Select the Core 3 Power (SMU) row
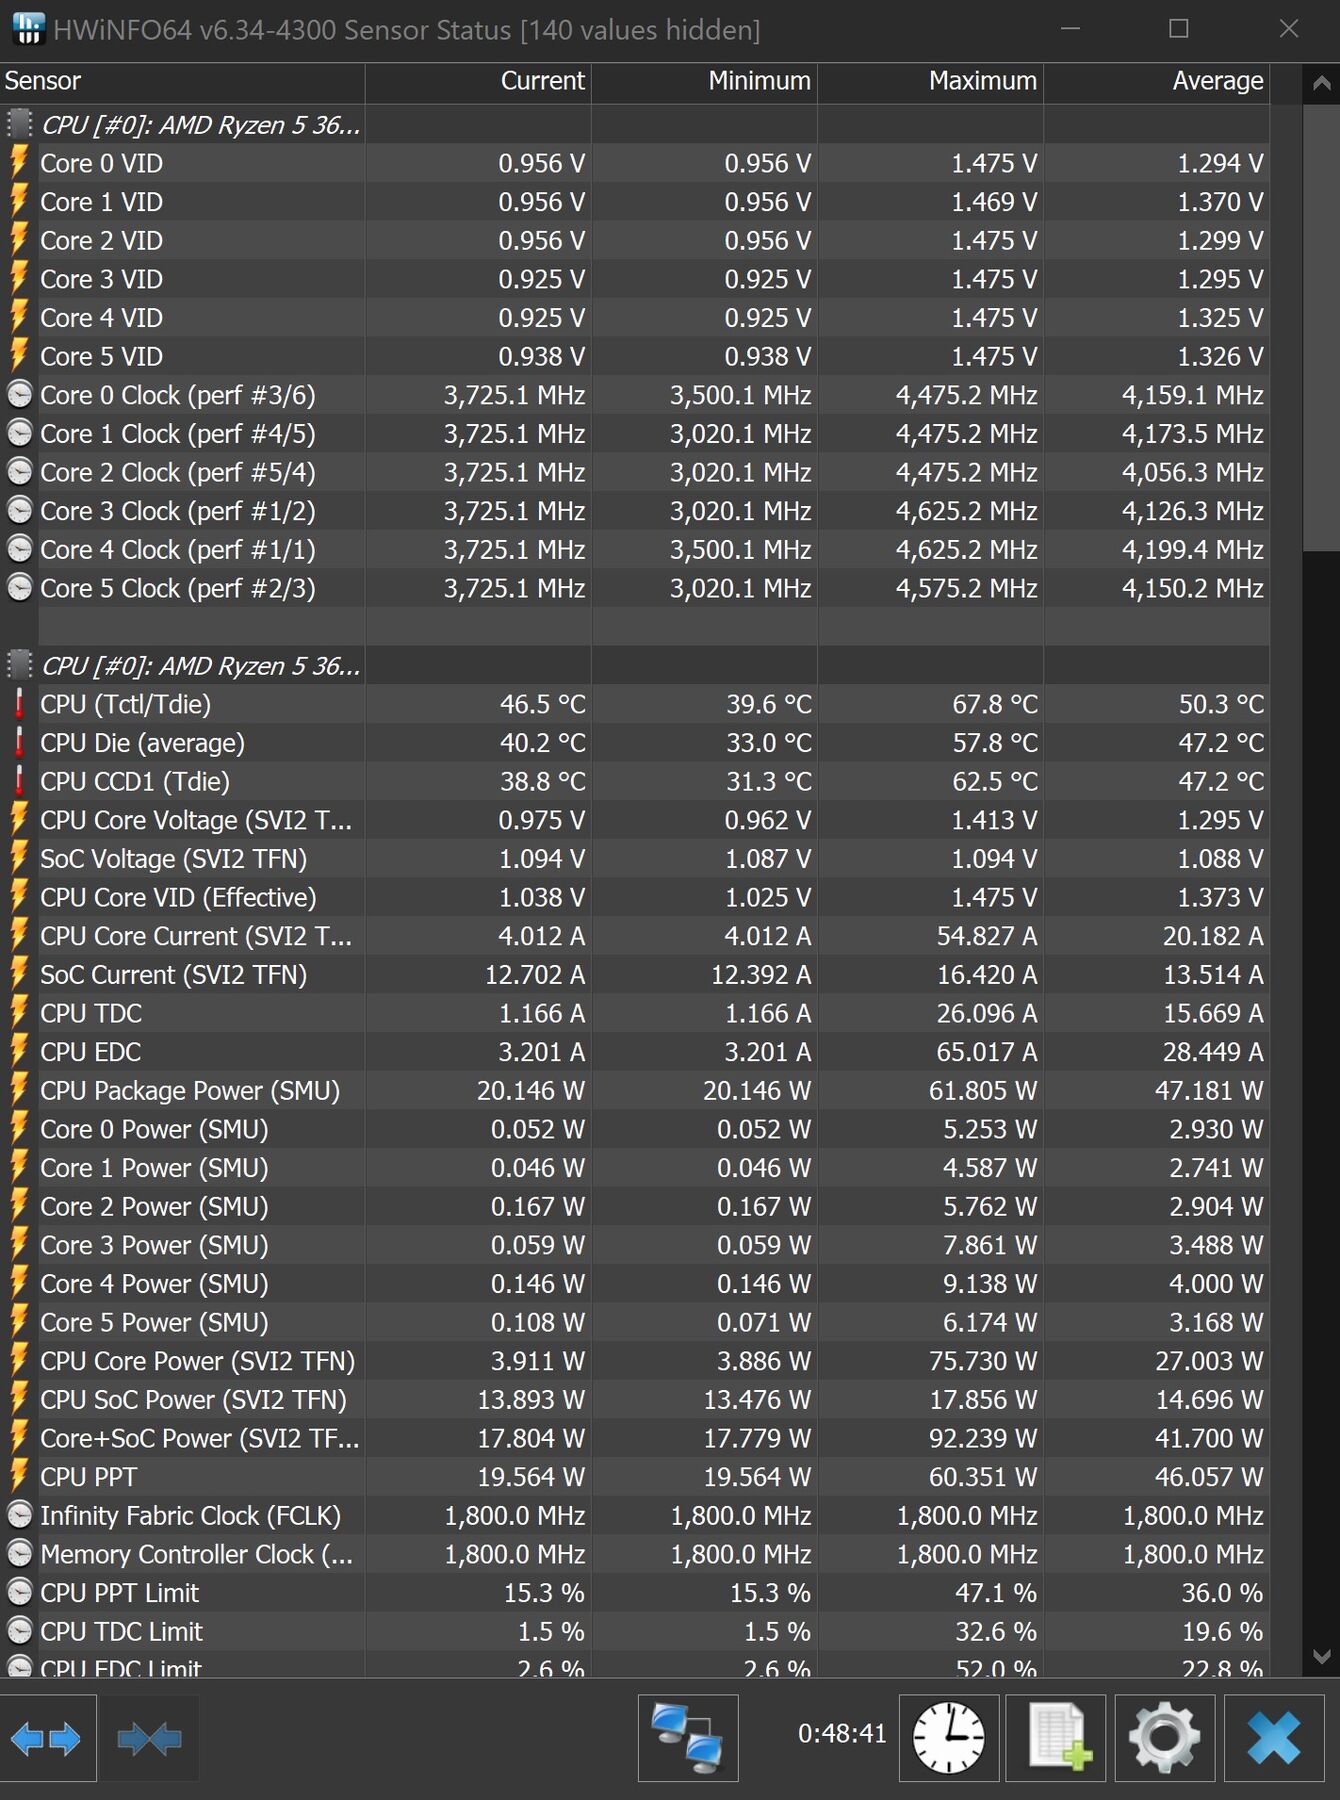This screenshot has width=1340, height=1800. (x=635, y=1245)
